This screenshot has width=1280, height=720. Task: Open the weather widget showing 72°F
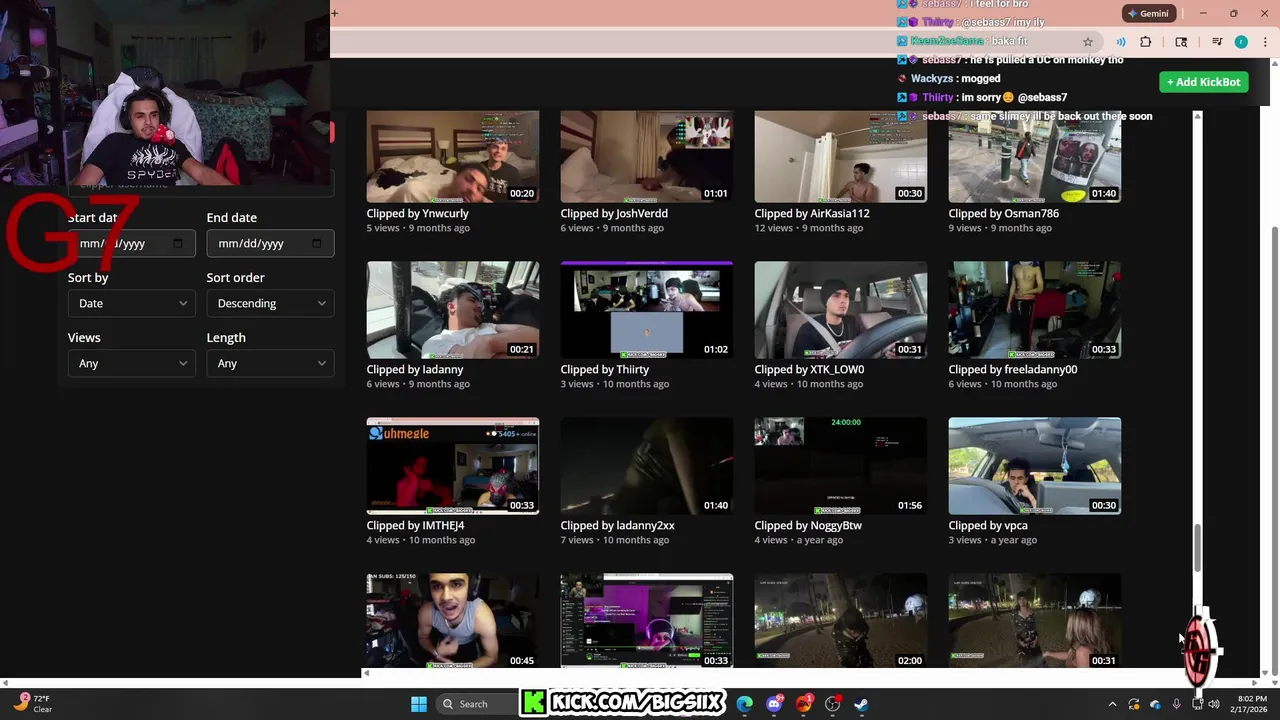32,704
